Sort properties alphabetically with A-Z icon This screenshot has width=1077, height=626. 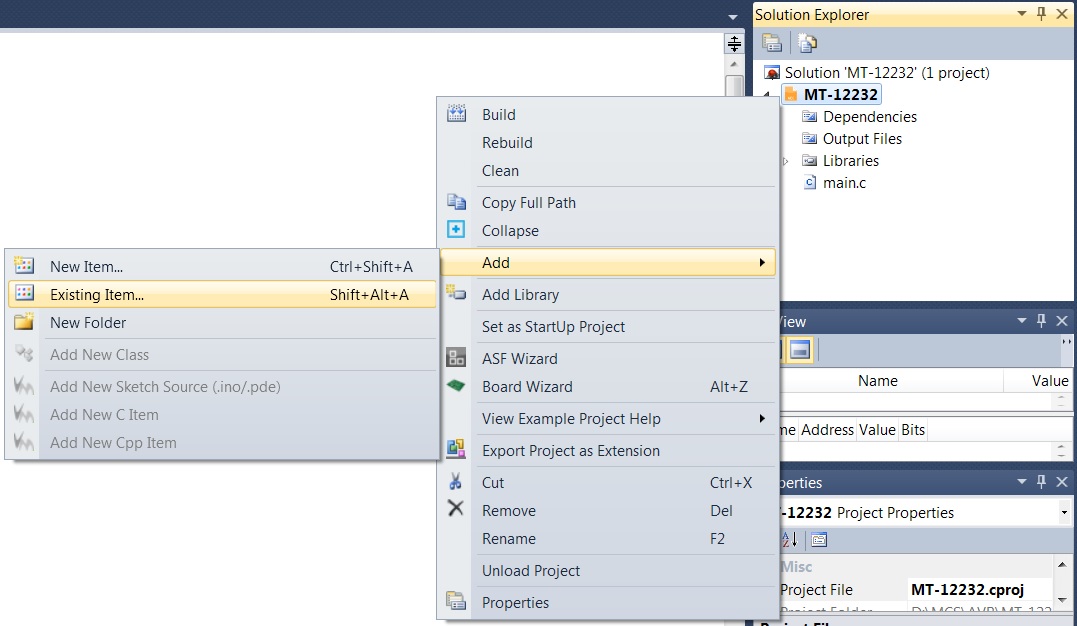pyautogui.click(x=789, y=540)
